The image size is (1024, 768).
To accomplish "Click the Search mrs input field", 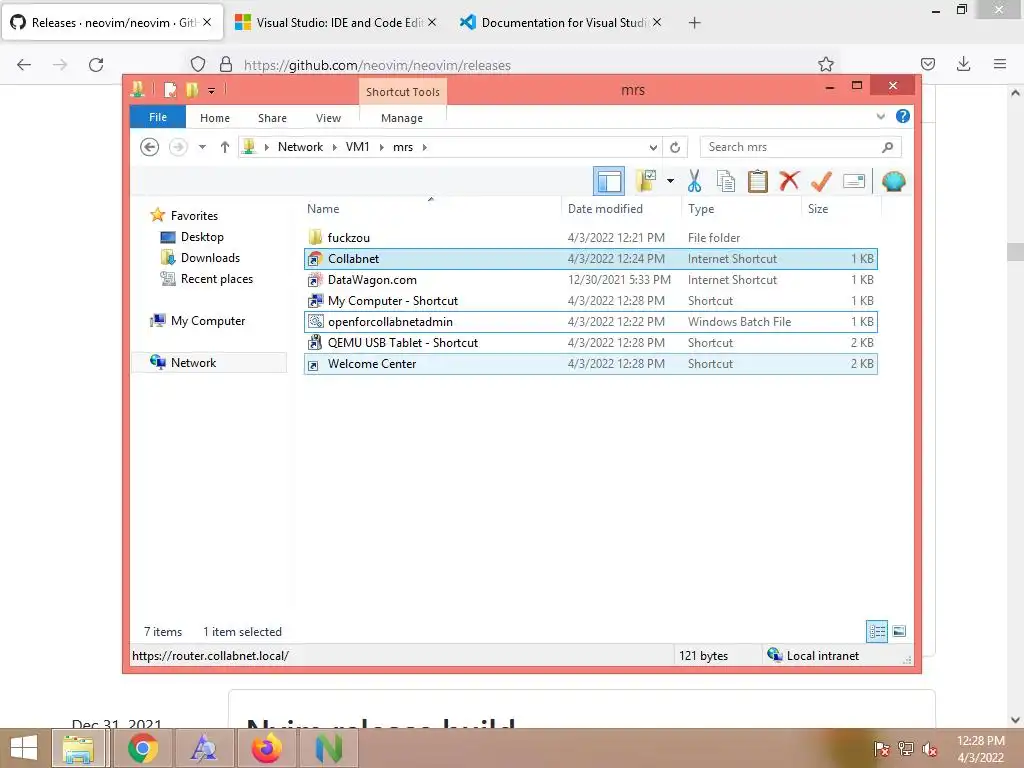I will click(800, 147).
